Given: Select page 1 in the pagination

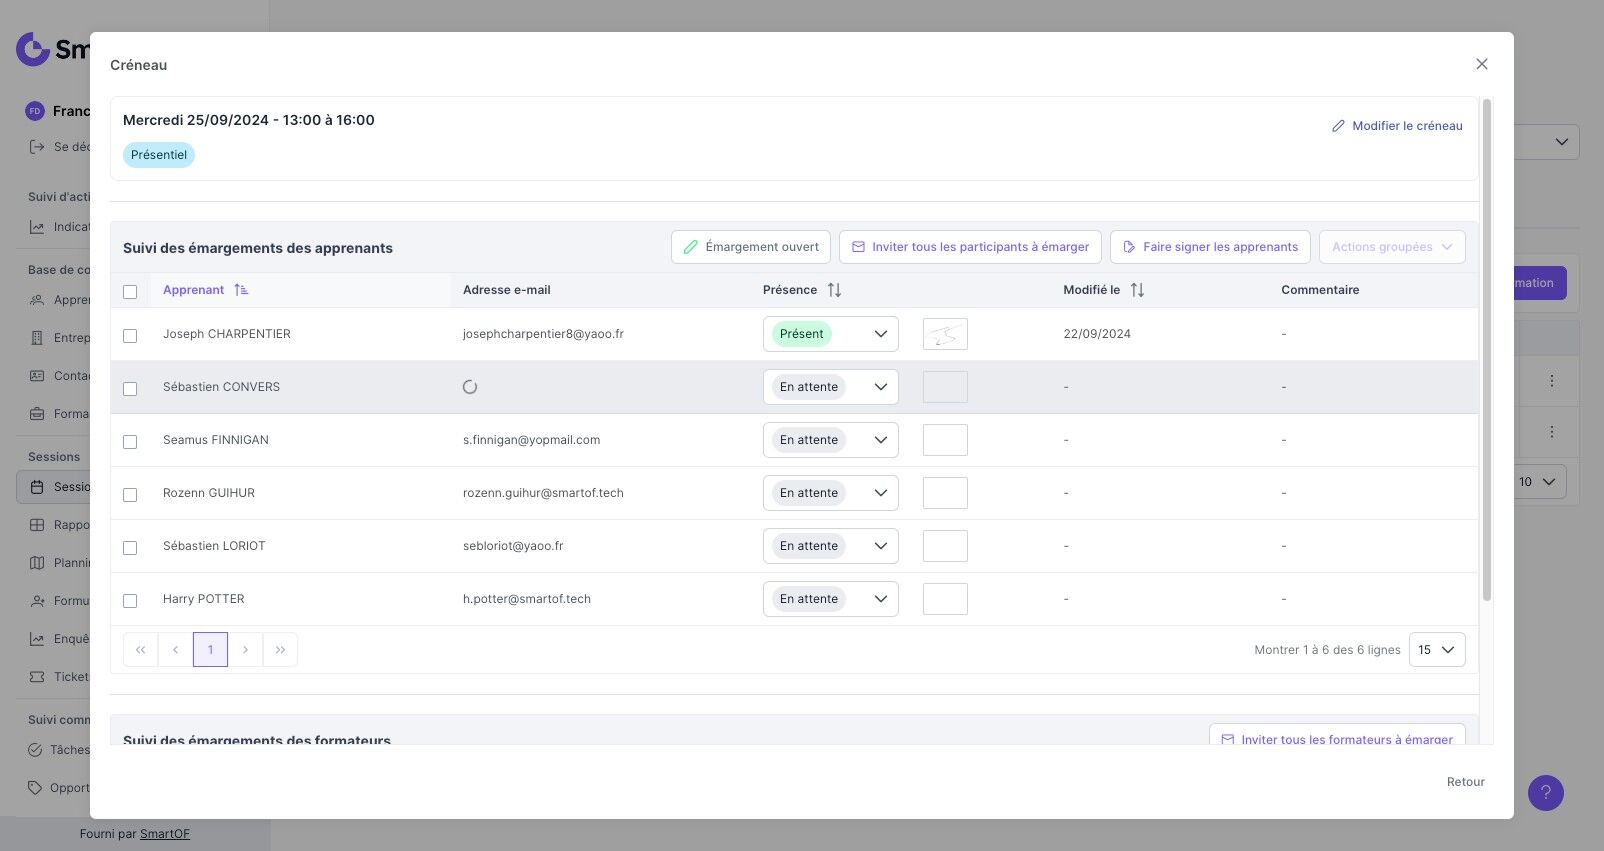Looking at the screenshot, I should coord(210,650).
